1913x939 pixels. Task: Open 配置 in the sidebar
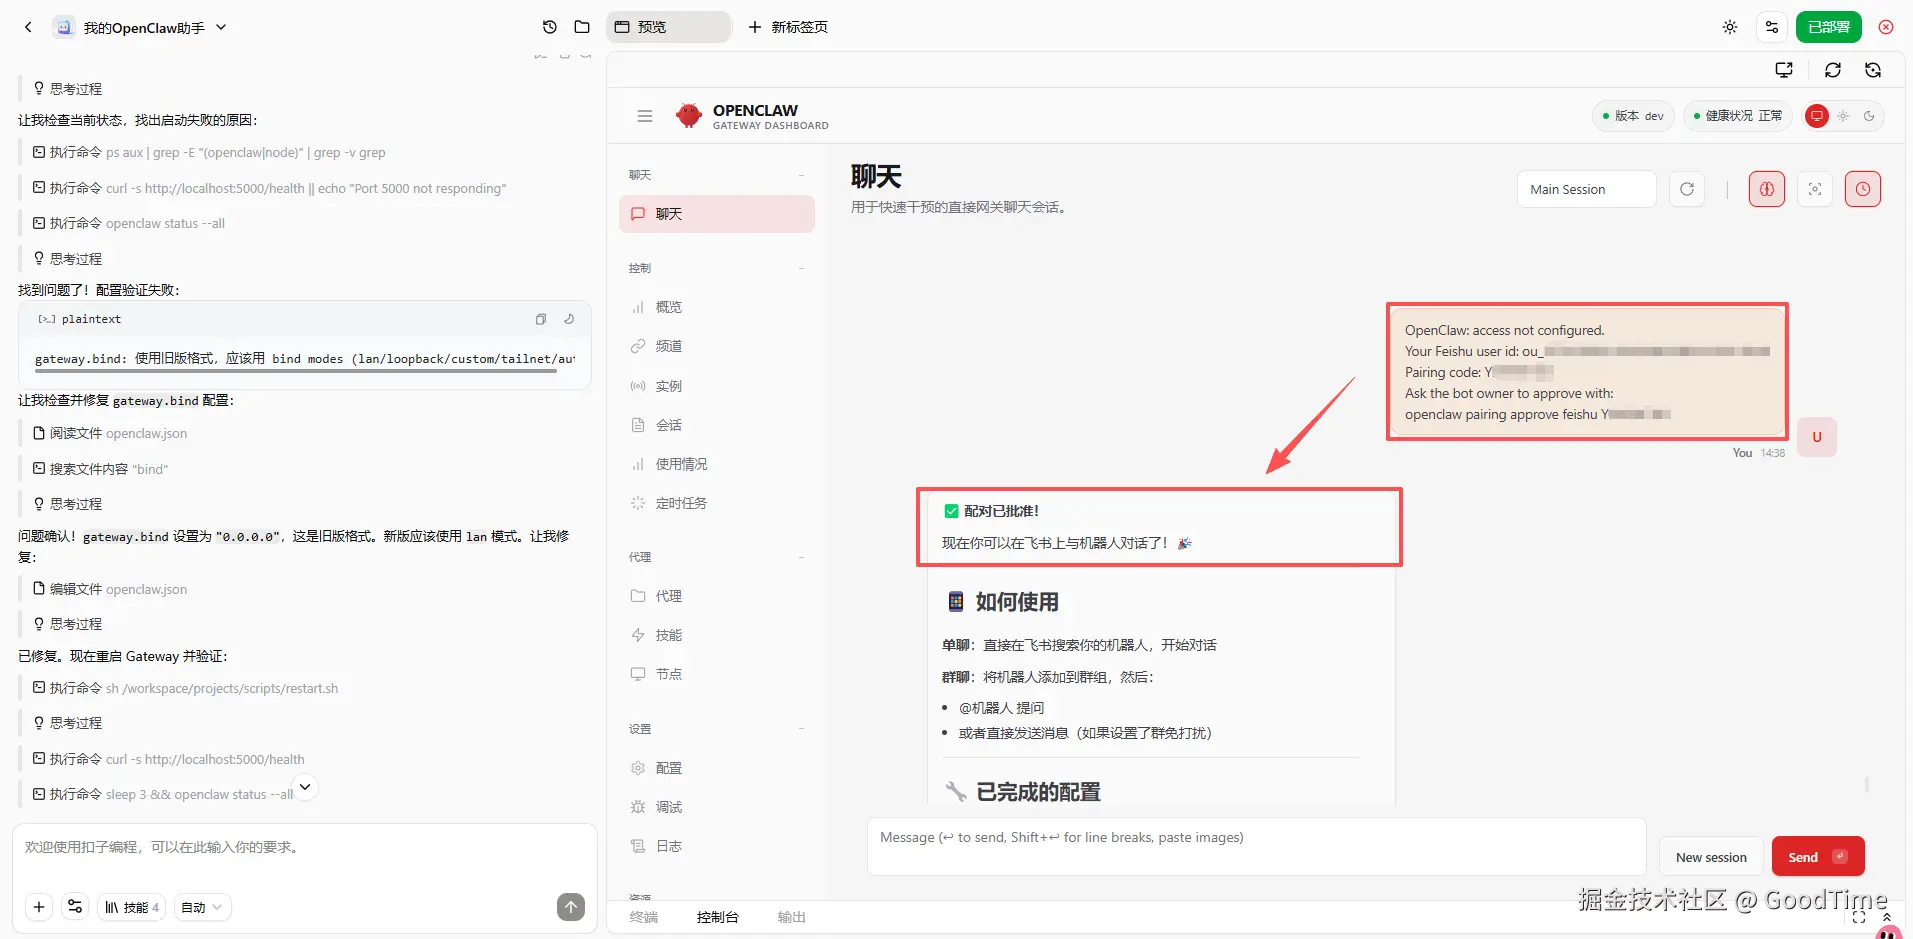(717, 768)
